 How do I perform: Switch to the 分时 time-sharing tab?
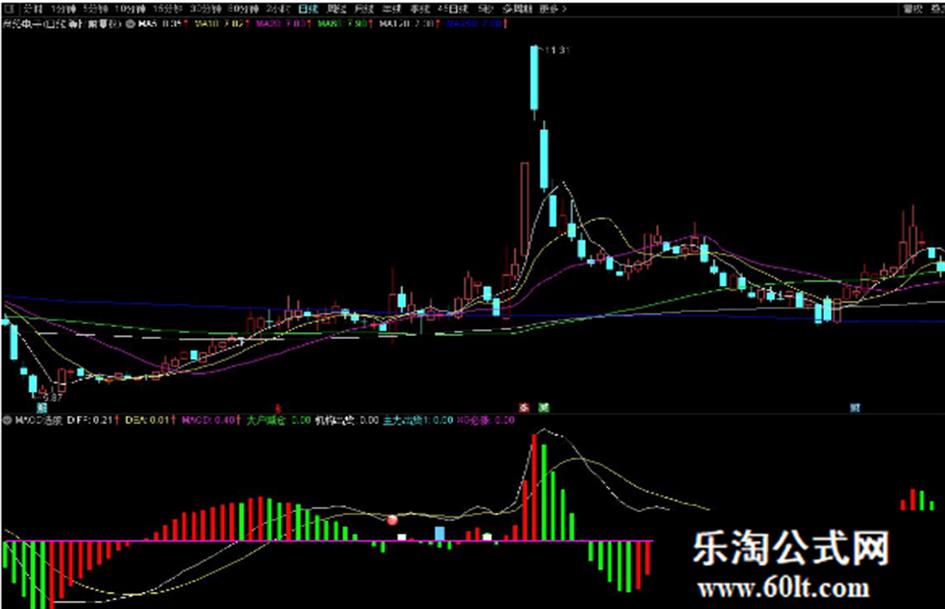[33, 9]
